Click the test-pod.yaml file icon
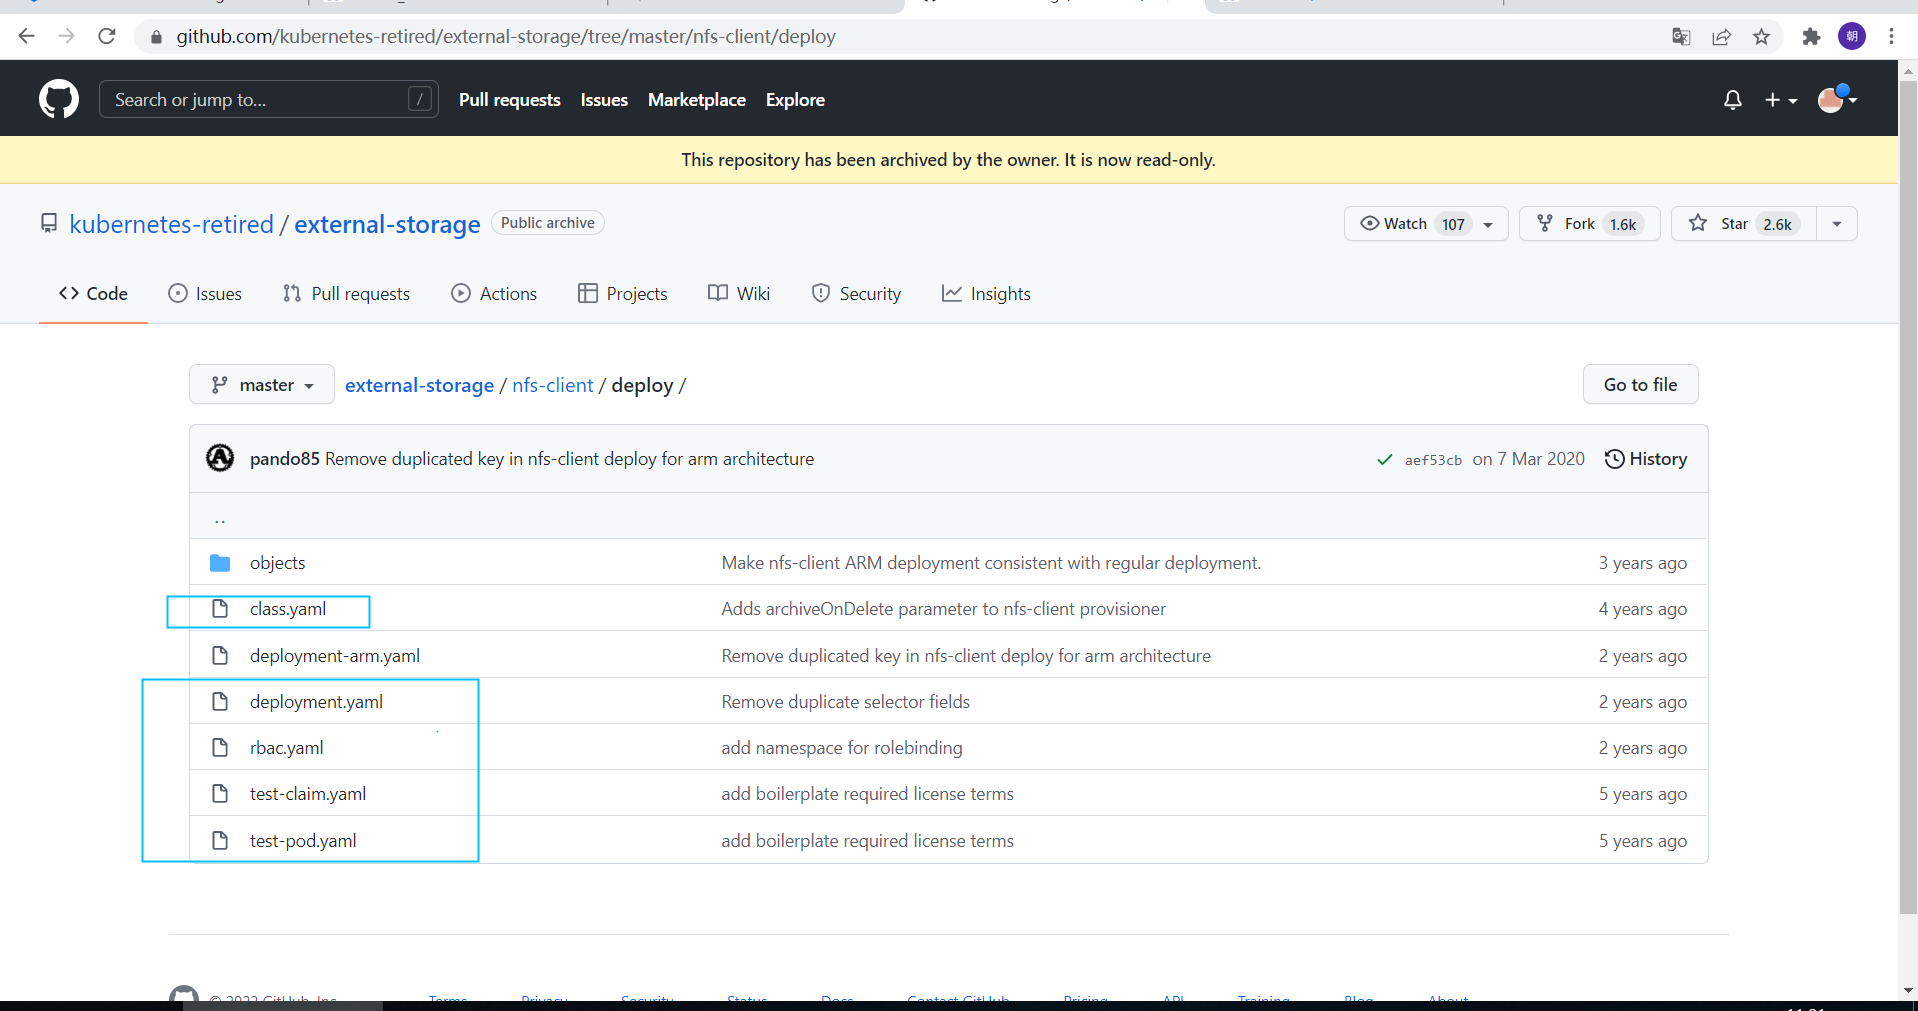The image size is (1918, 1011). [x=220, y=841]
